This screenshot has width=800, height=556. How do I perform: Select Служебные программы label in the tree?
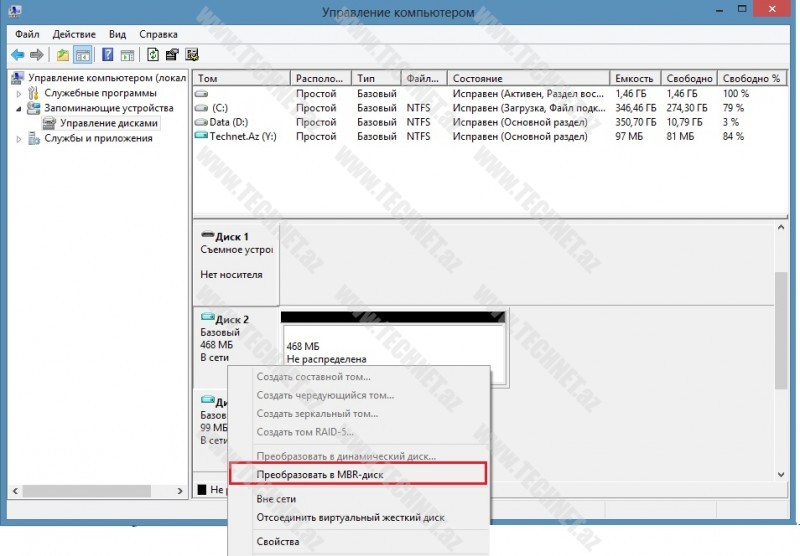(x=100, y=93)
